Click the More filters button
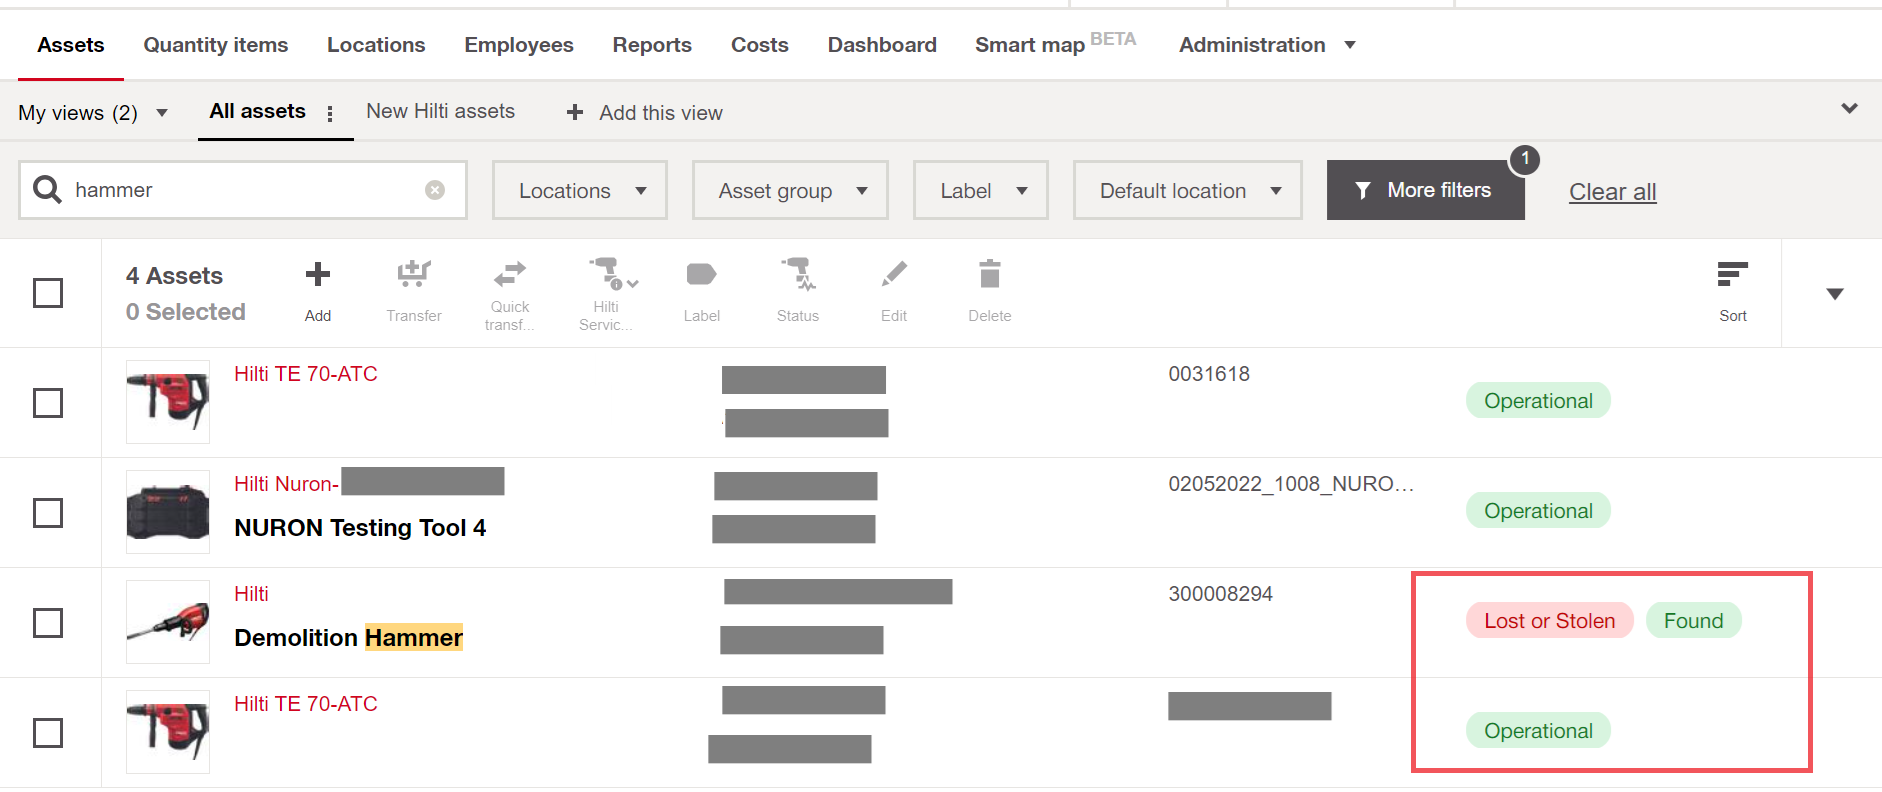The height and width of the screenshot is (792, 1882). (1426, 190)
